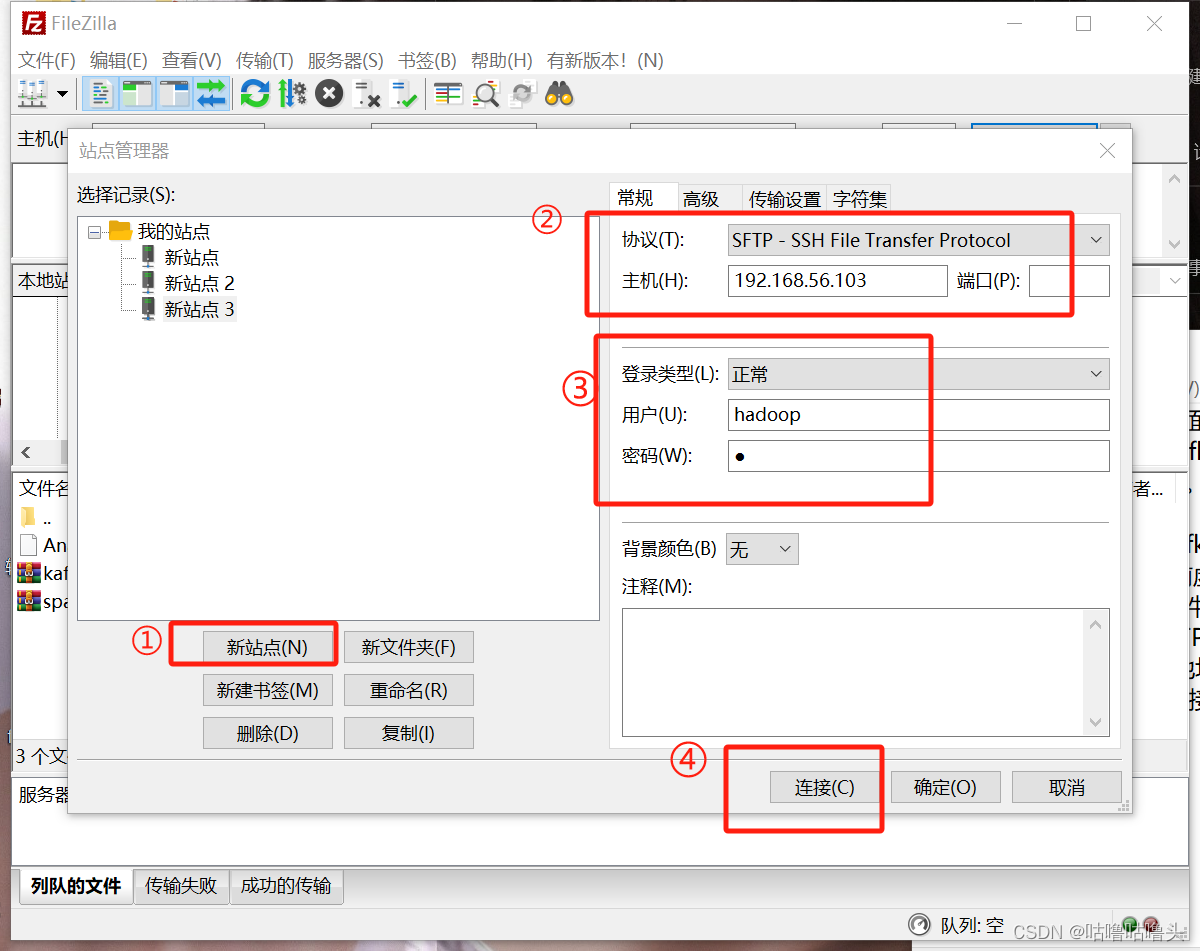Click the 重命名(R) button
This screenshot has height=951, width=1200.
pos(409,690)
